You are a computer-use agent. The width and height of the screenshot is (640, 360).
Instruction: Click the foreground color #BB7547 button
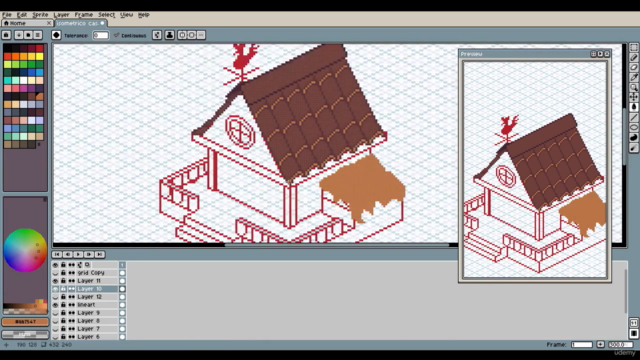pyautogui.click(x=25, y=322)
